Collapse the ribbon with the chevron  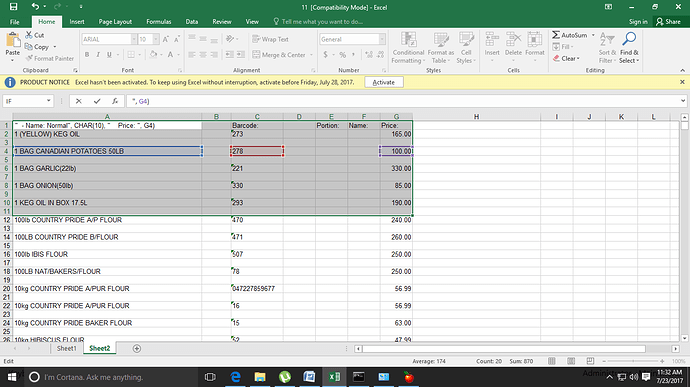click(683, 70)
